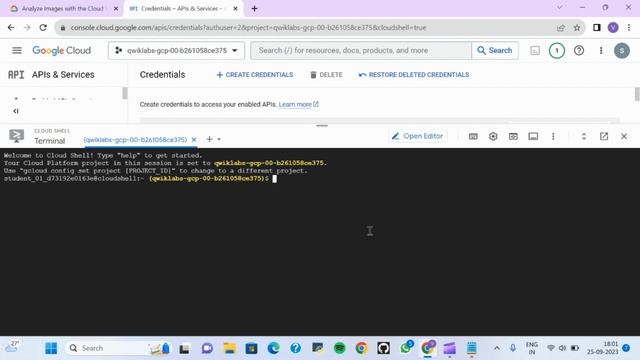Click the blue Search button
Viewport: 640px width, 360px height.
(x=495, y=50)
